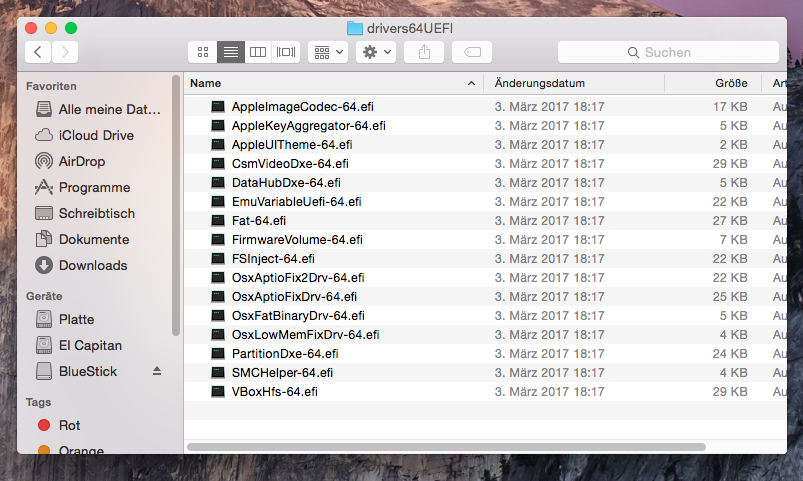This screenshot has height=481, width=803.
Task: Sort by Name column header
Action: (205, 83)
